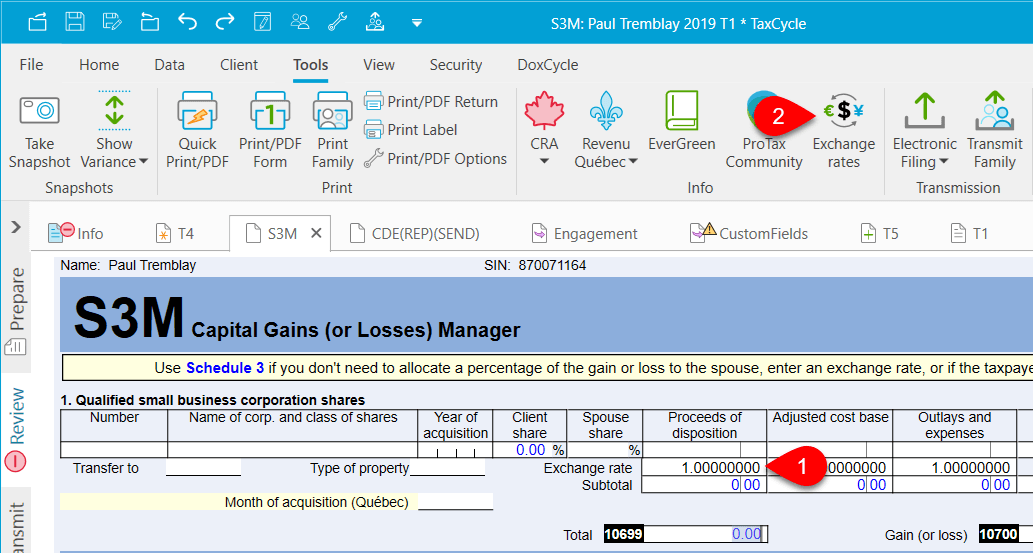Click the Transfer to field

pyautogui.click(x=203, y=468)
